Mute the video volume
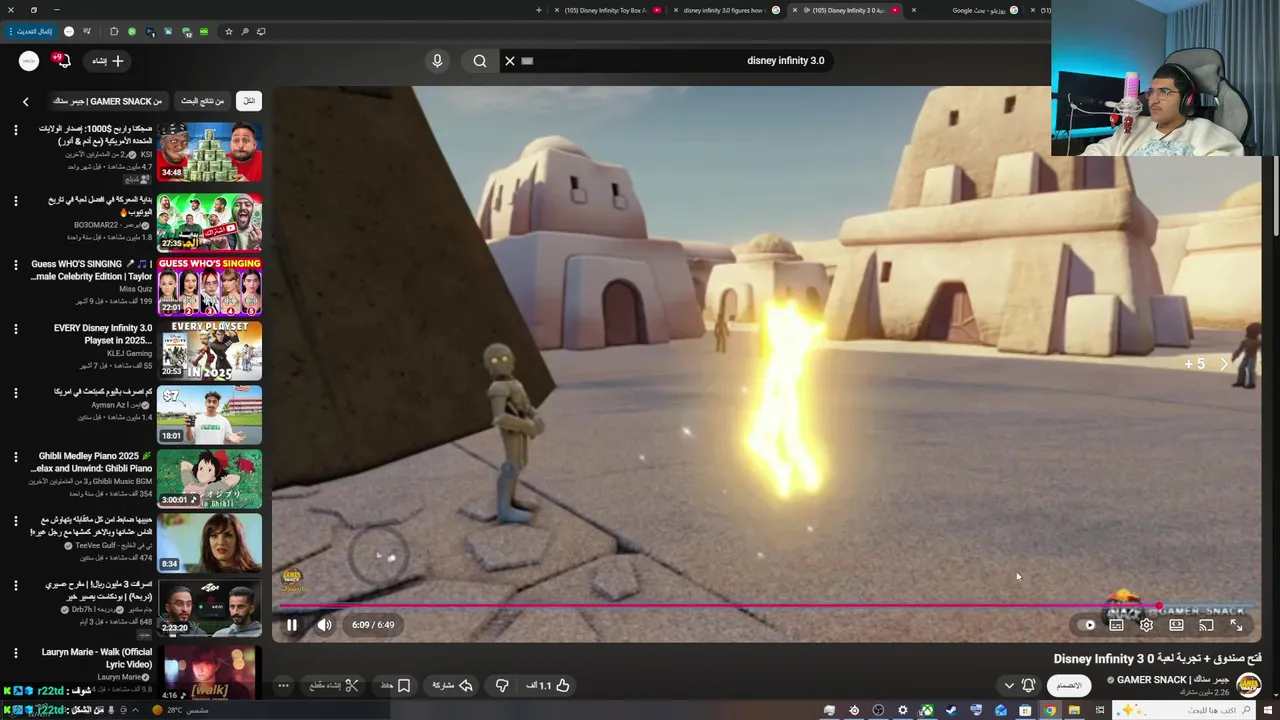Image resolution: width=1280 pixels, height=720 pixels. point(324,625)
